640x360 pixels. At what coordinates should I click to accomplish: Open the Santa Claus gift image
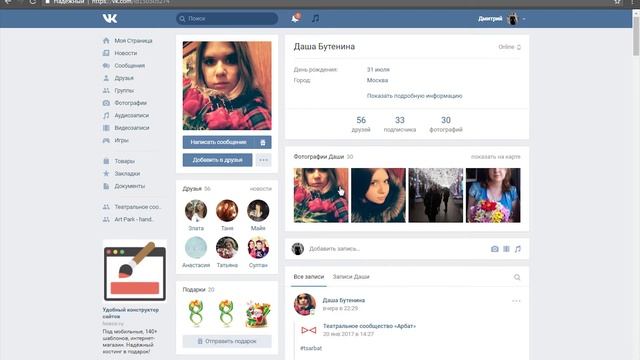258,314
